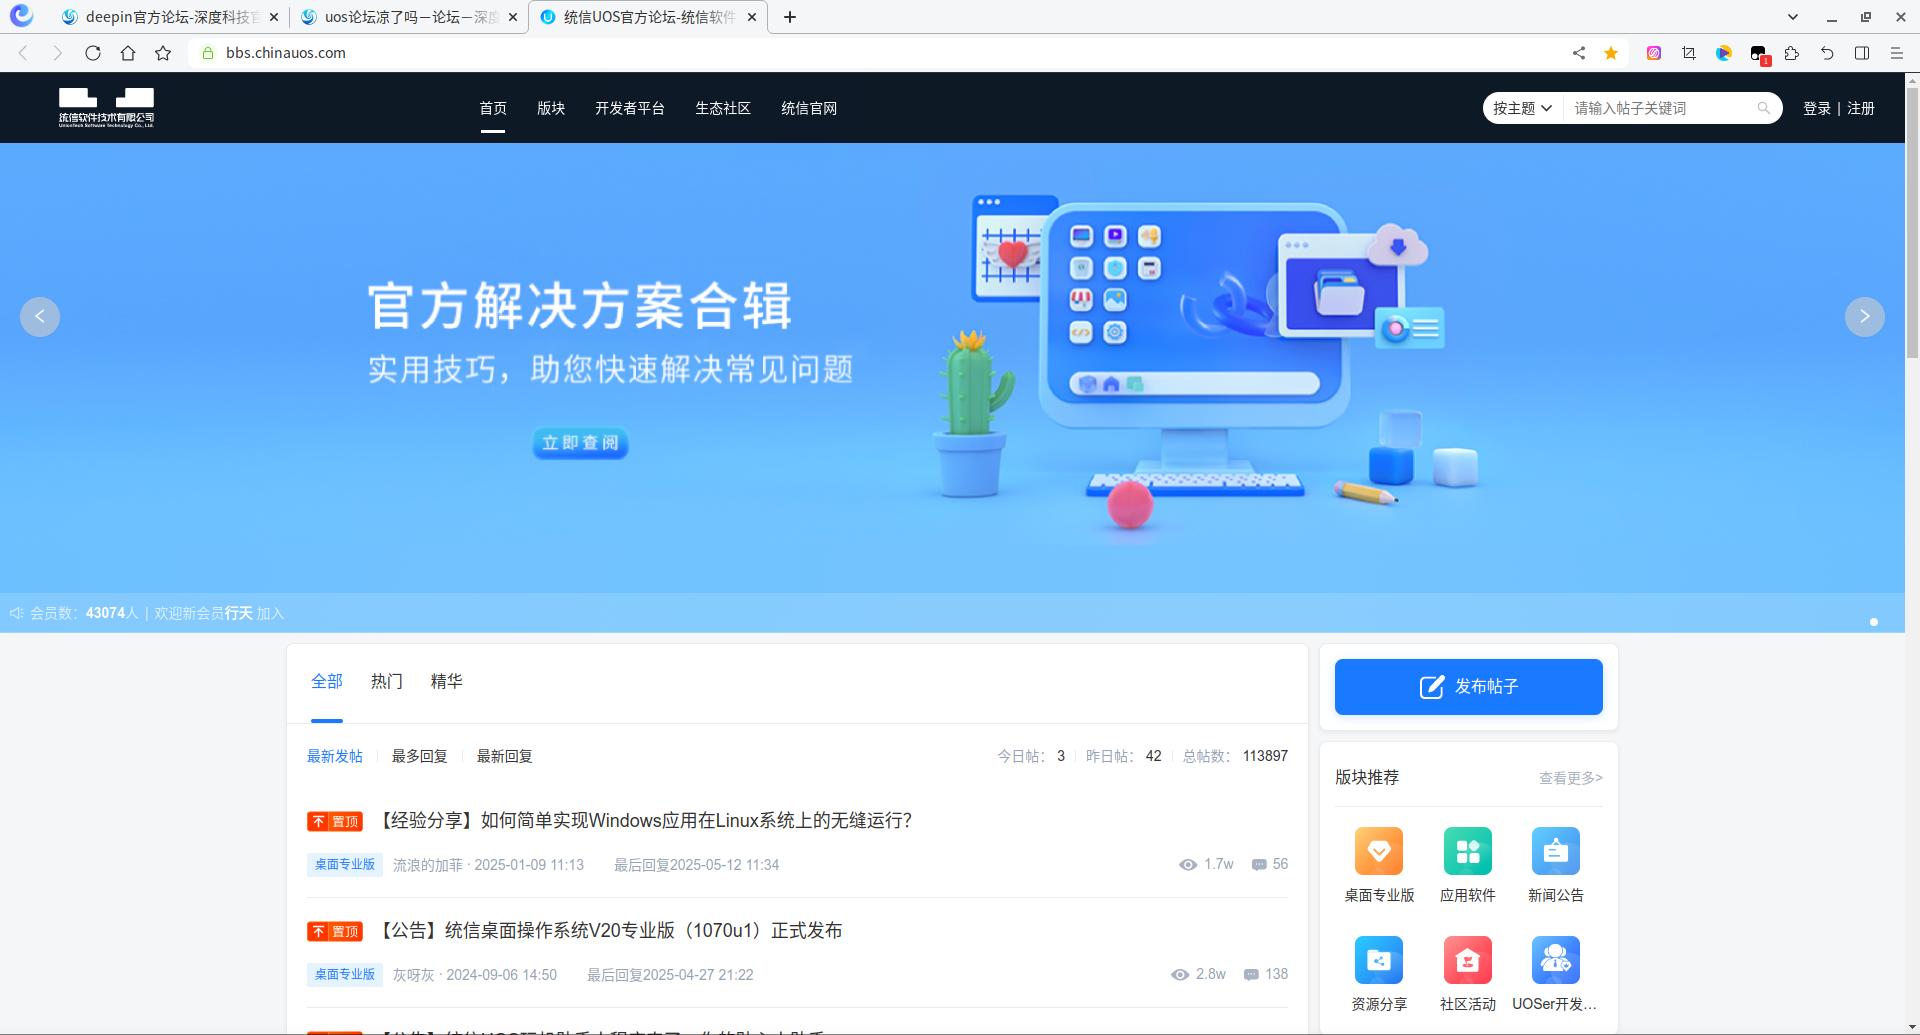The image size is (1920, 1035).
Task: Open 新闻公告 board icon
Action: click(x=1556, y=851)
